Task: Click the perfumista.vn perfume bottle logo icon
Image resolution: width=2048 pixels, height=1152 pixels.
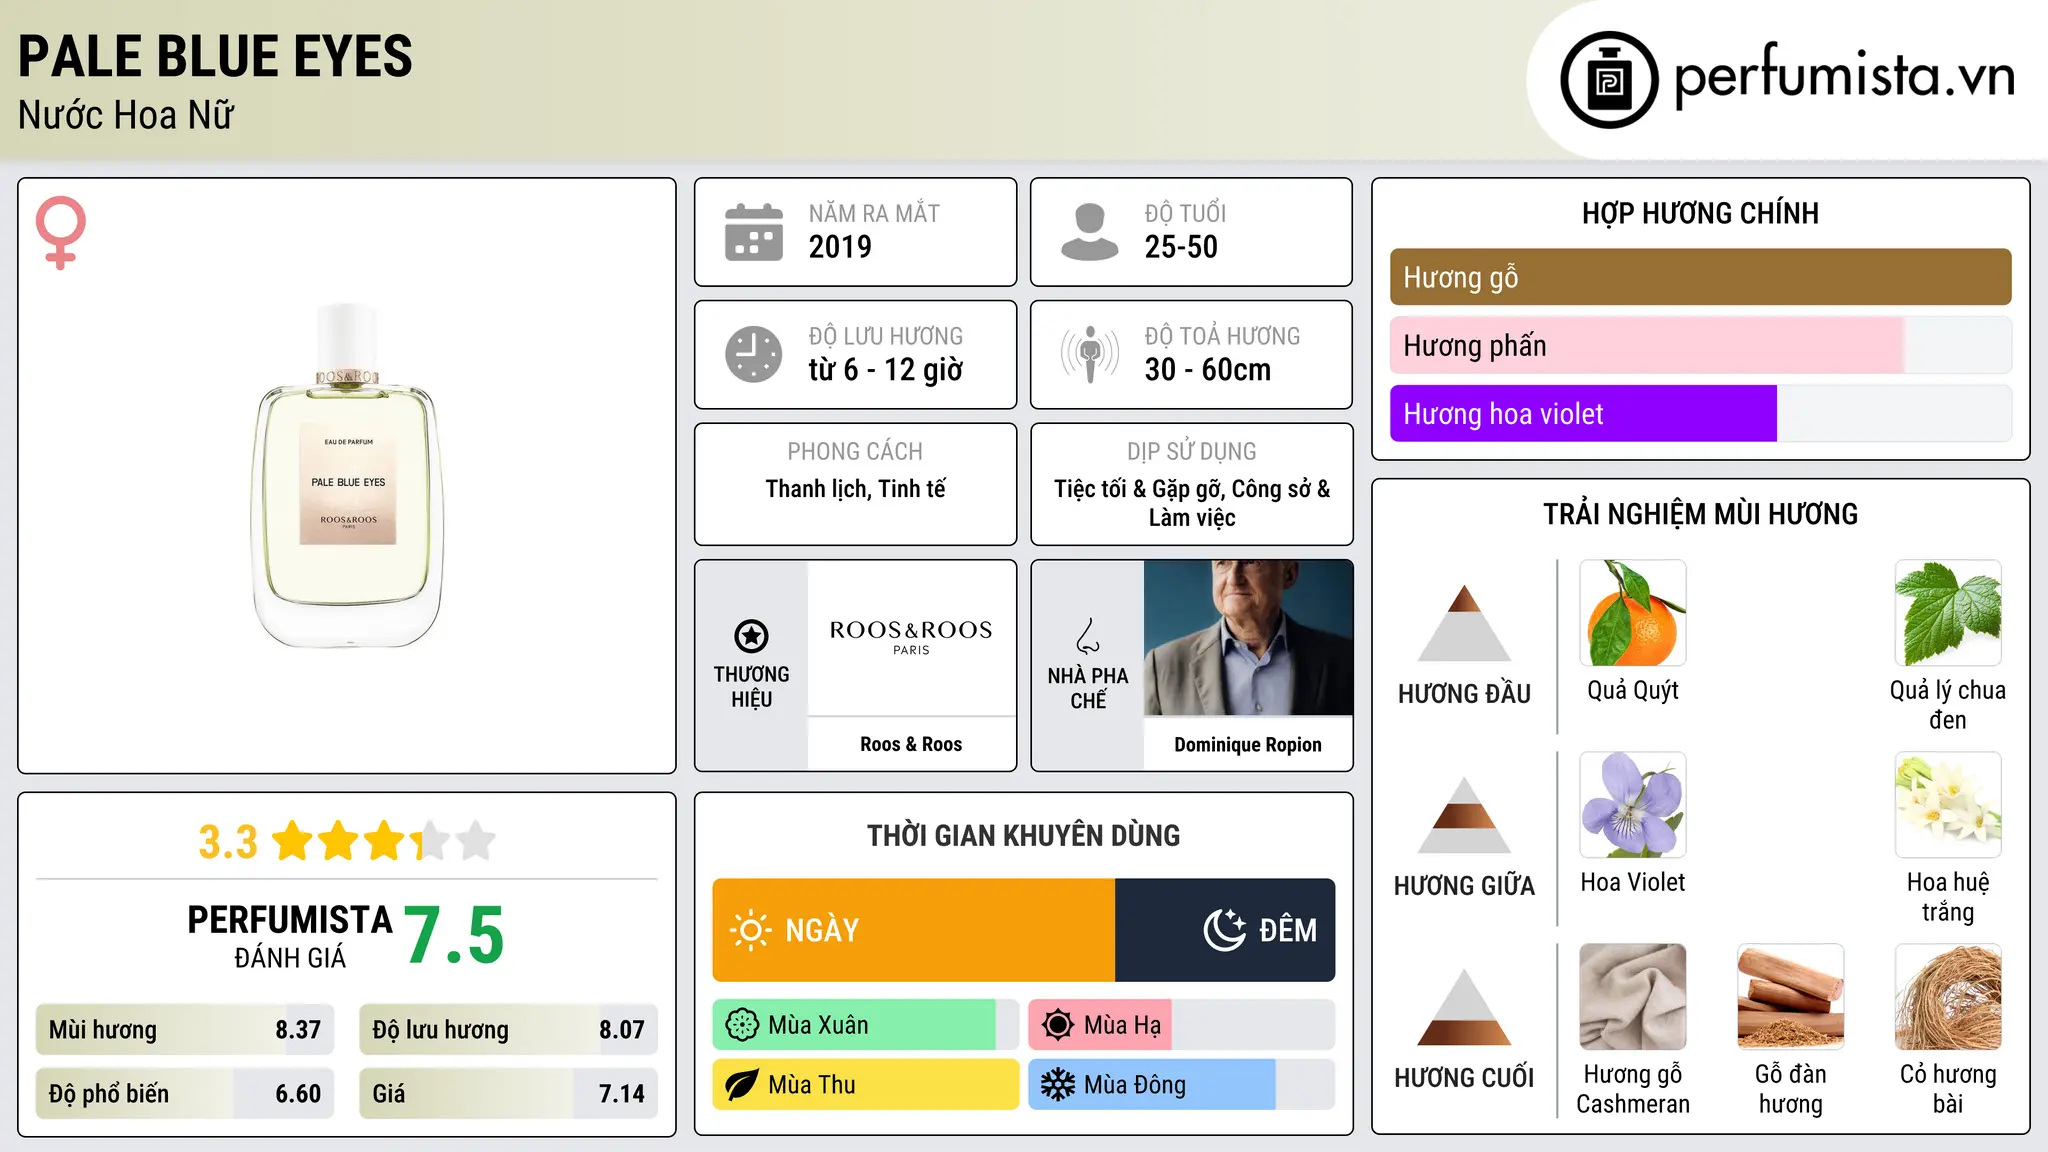Action: point(1609,80)
